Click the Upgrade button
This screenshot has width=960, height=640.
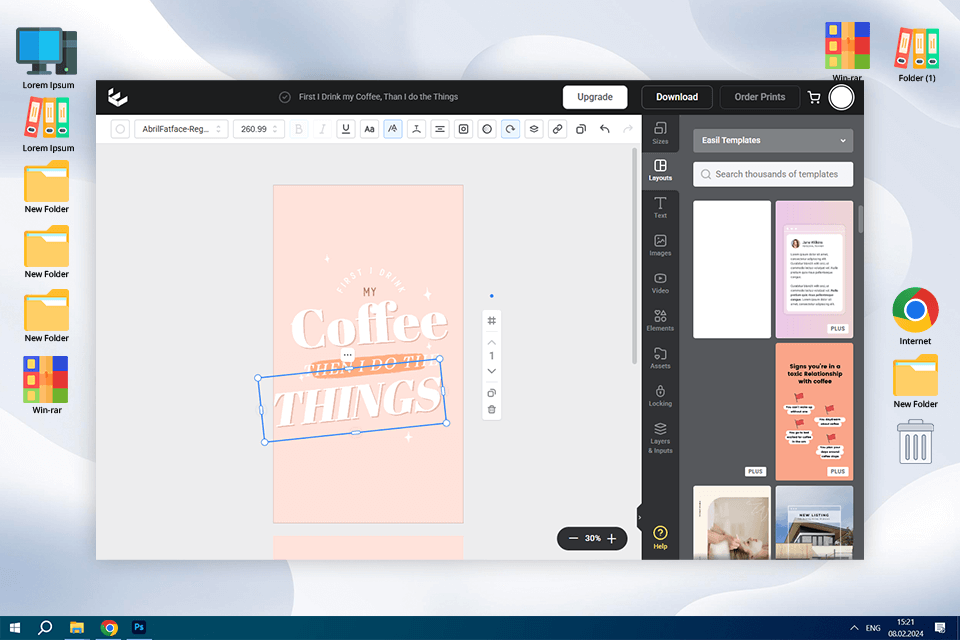pyautogui.click(x=595, y=97)
